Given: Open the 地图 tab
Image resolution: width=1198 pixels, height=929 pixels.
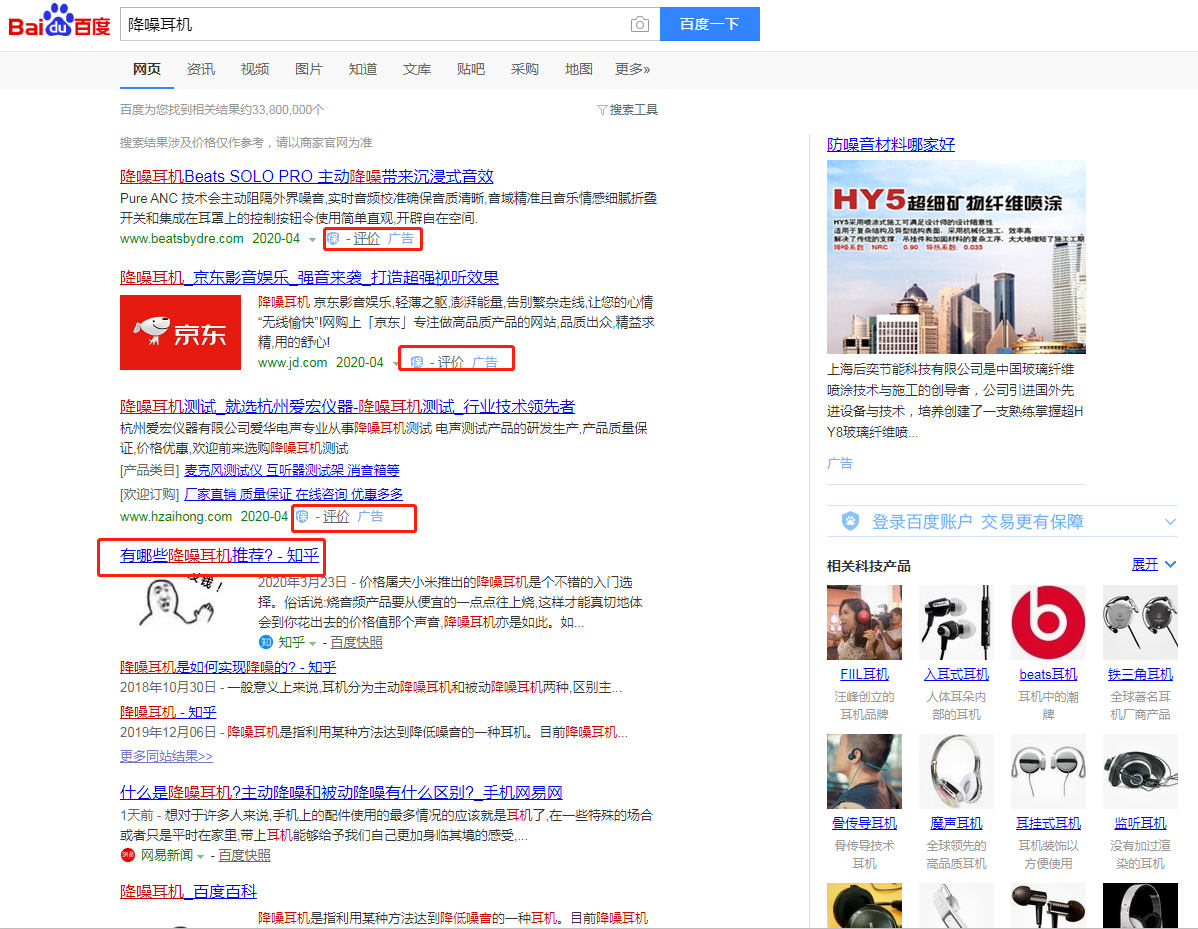Looking at the screenshot, I should point(578,69).
